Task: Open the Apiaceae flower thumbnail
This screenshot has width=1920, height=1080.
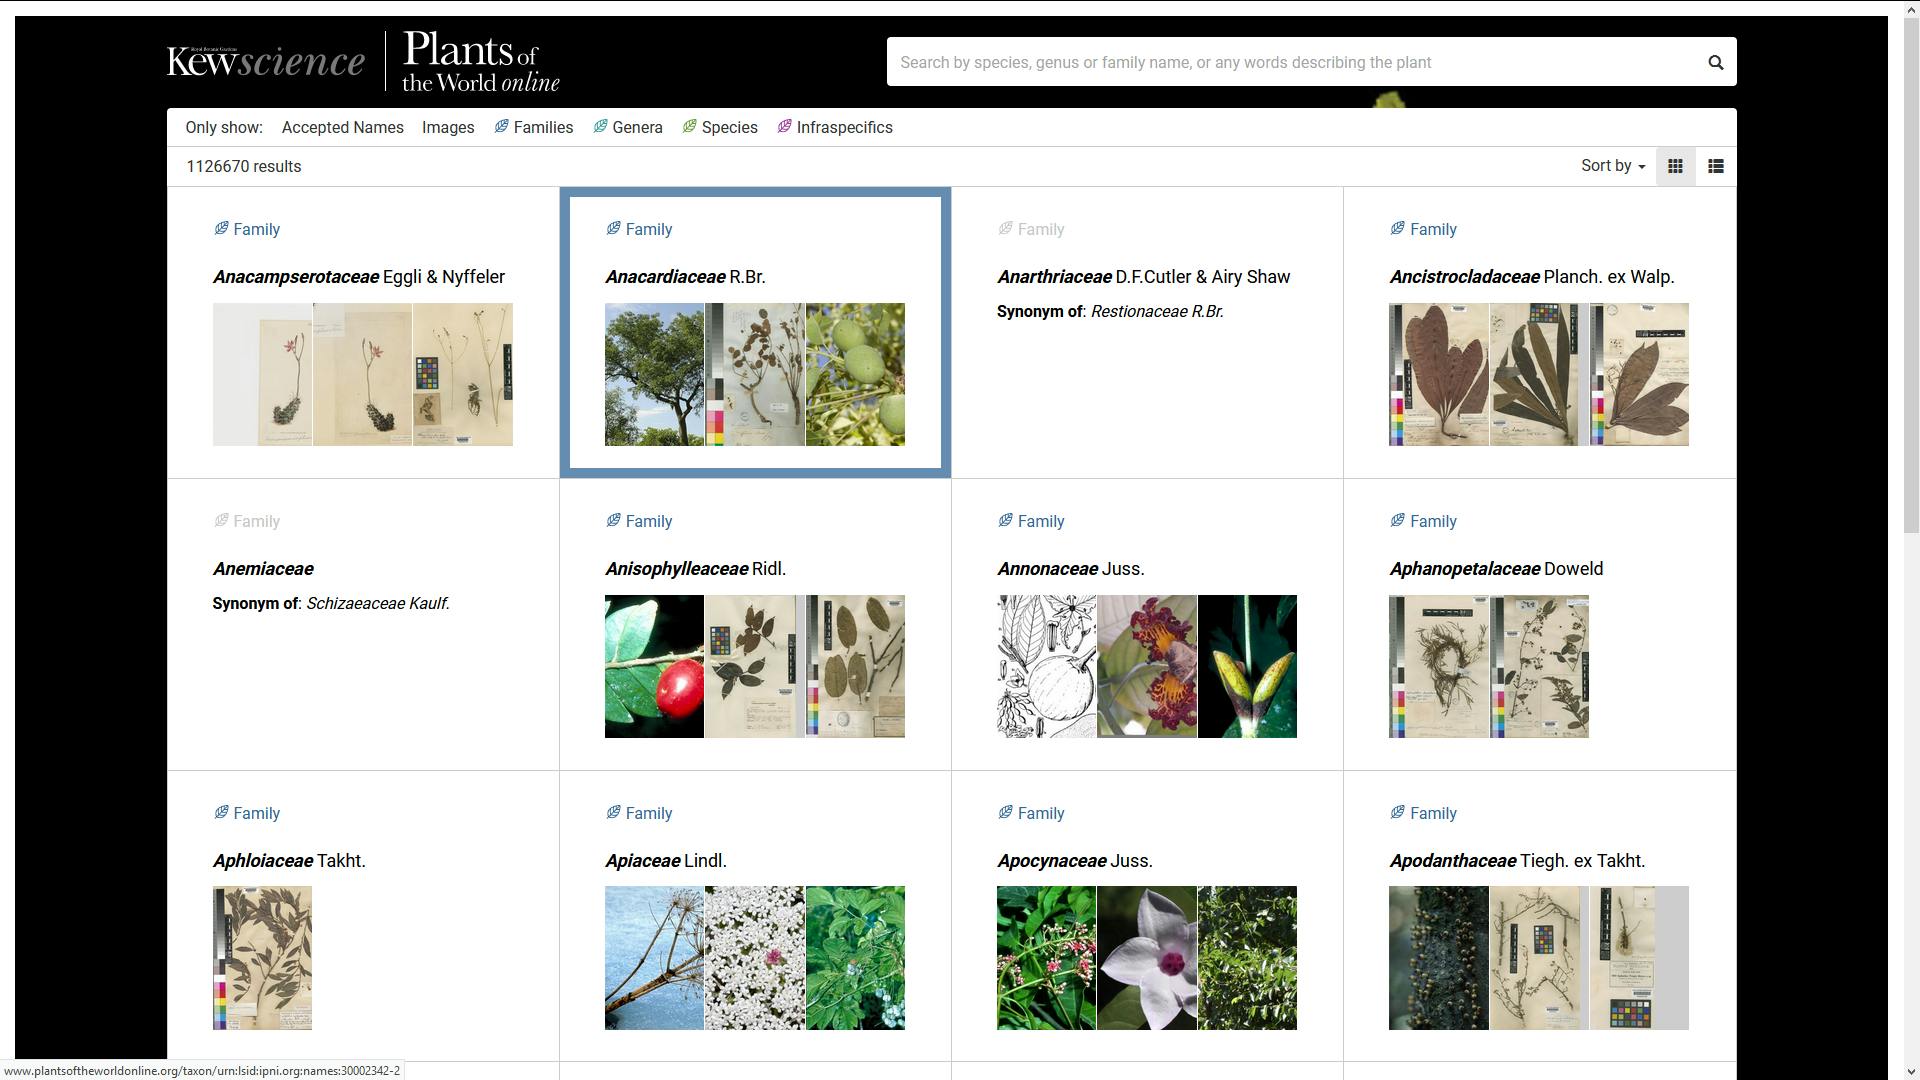Action: coord(754,957)
